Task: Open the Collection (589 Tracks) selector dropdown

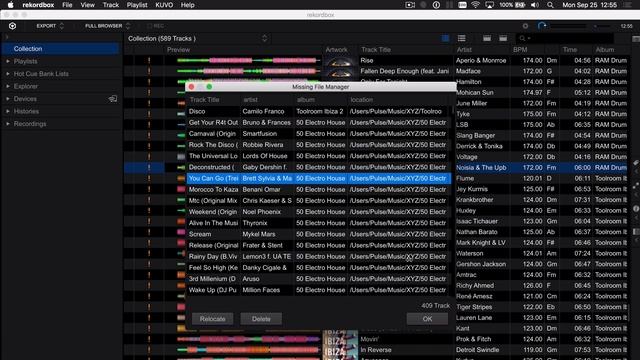Action: (x=198, y=38)
